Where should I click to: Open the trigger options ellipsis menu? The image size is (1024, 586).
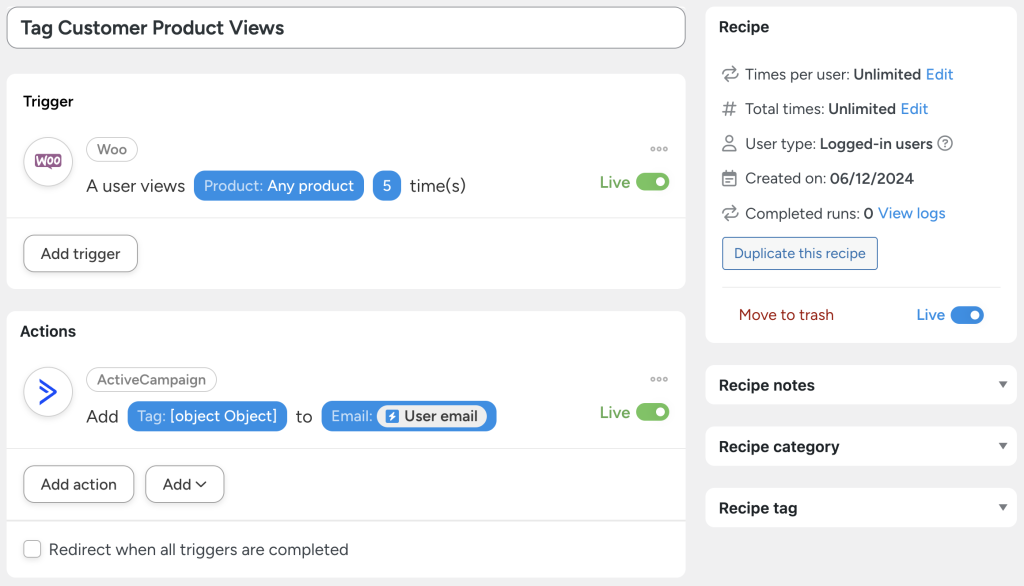click(658, 148)
